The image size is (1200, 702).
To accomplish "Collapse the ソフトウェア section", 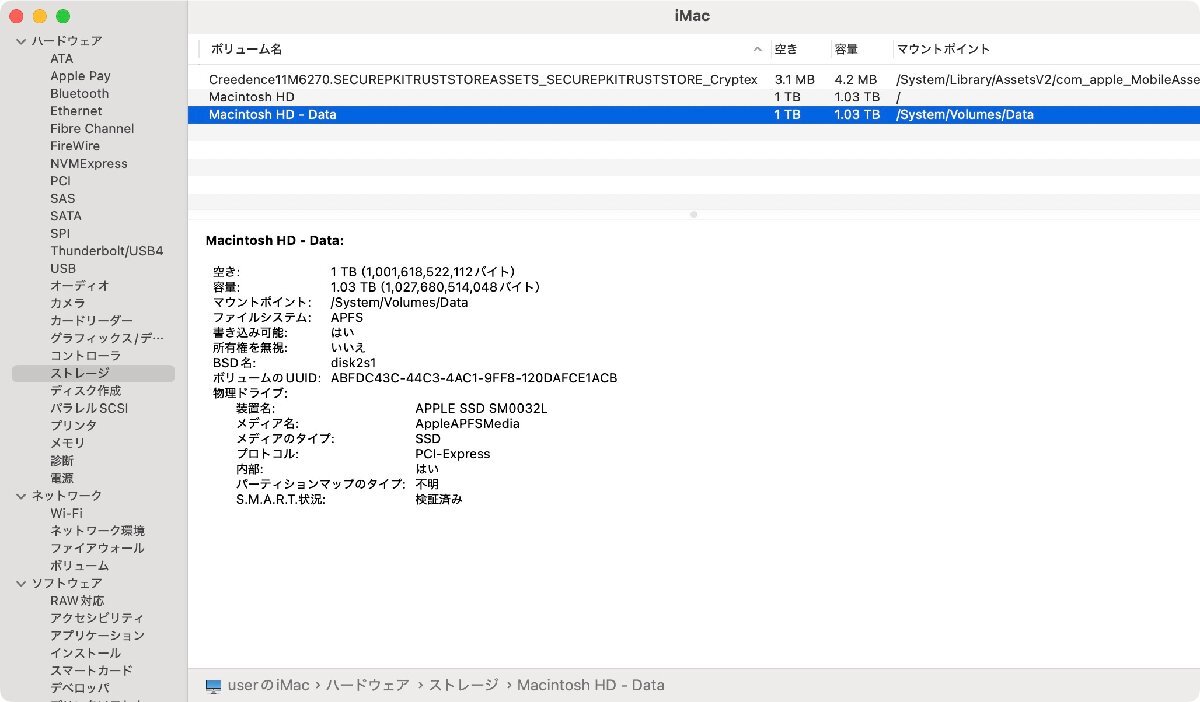I will click(21, 583).
